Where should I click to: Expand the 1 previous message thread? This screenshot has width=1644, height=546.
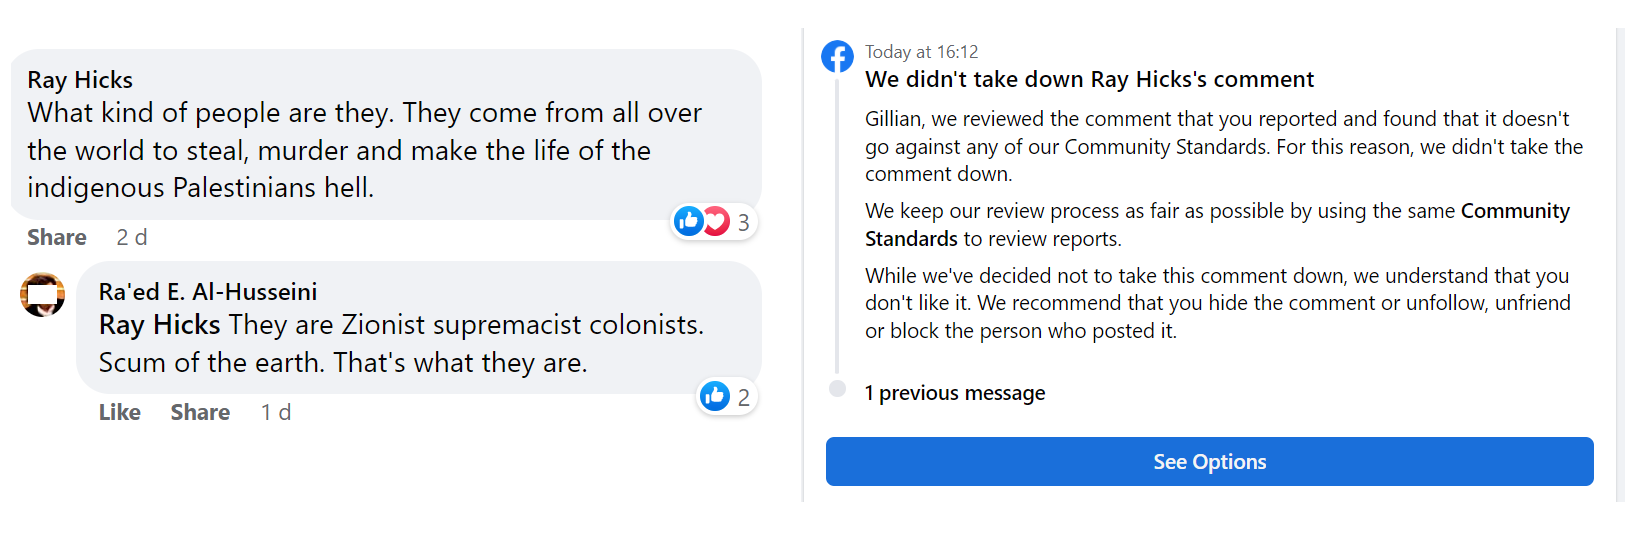click(x=954, y=393)
